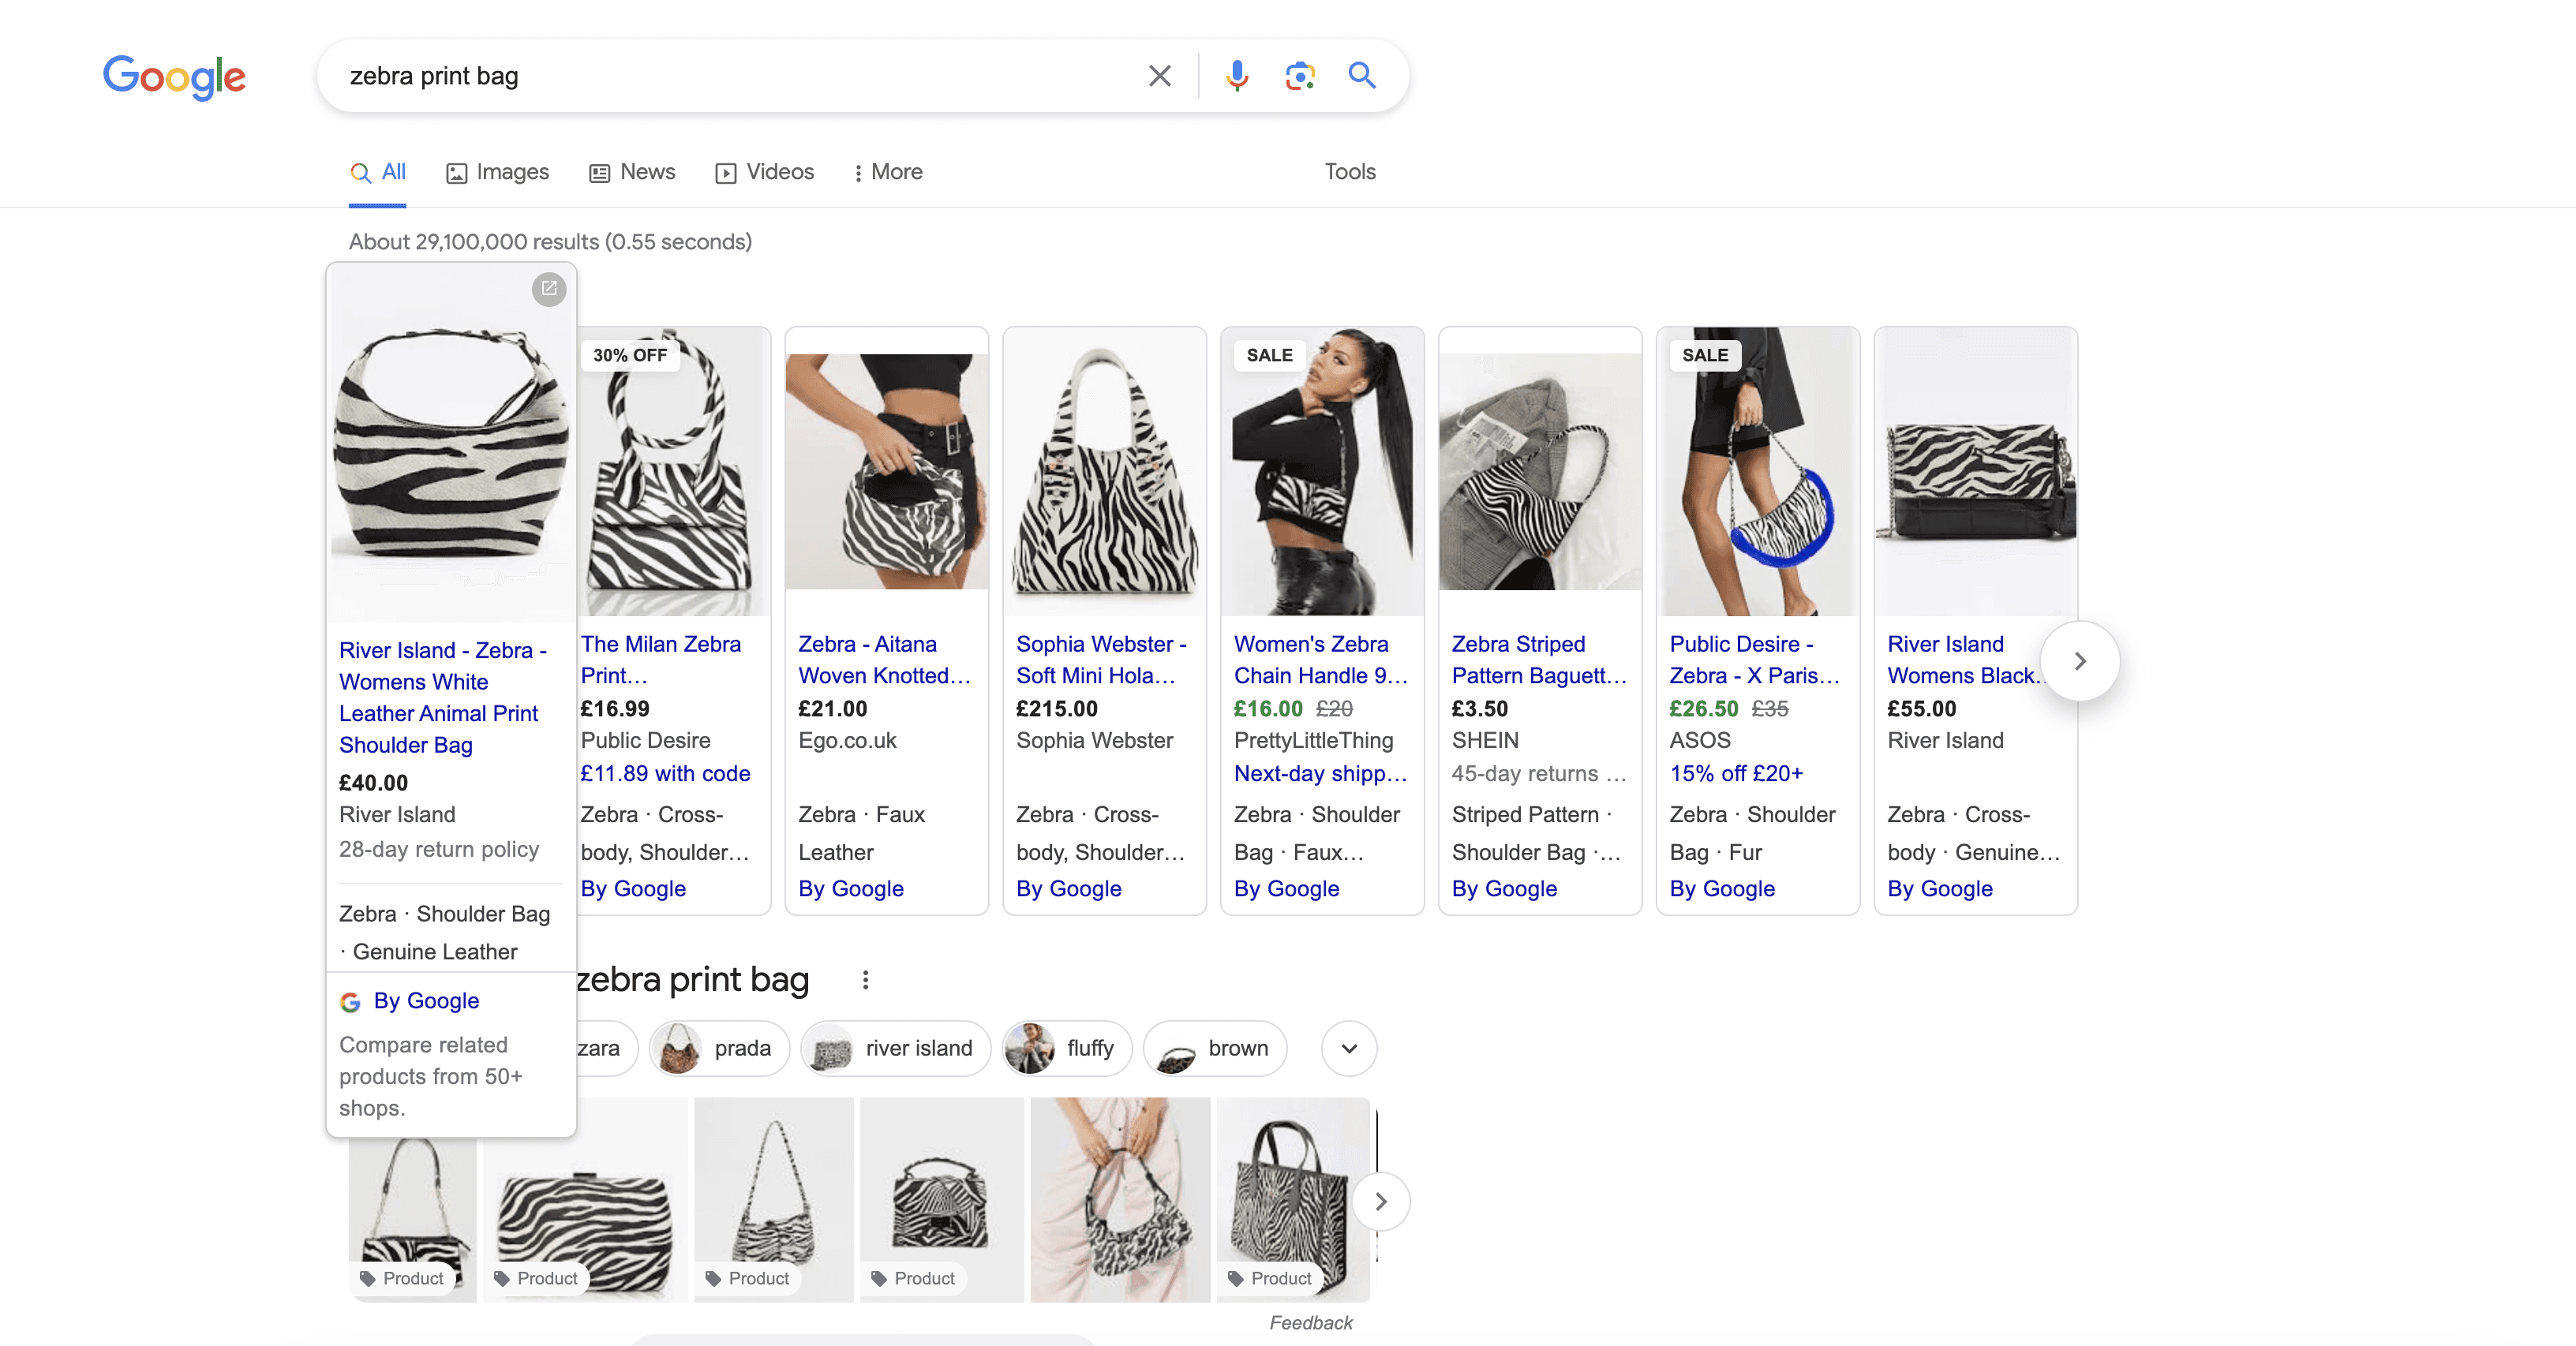Open Zebra - Aitana Woven Knotted product link
This screenshot has height=1346, width=2576.
pos(884,659)
